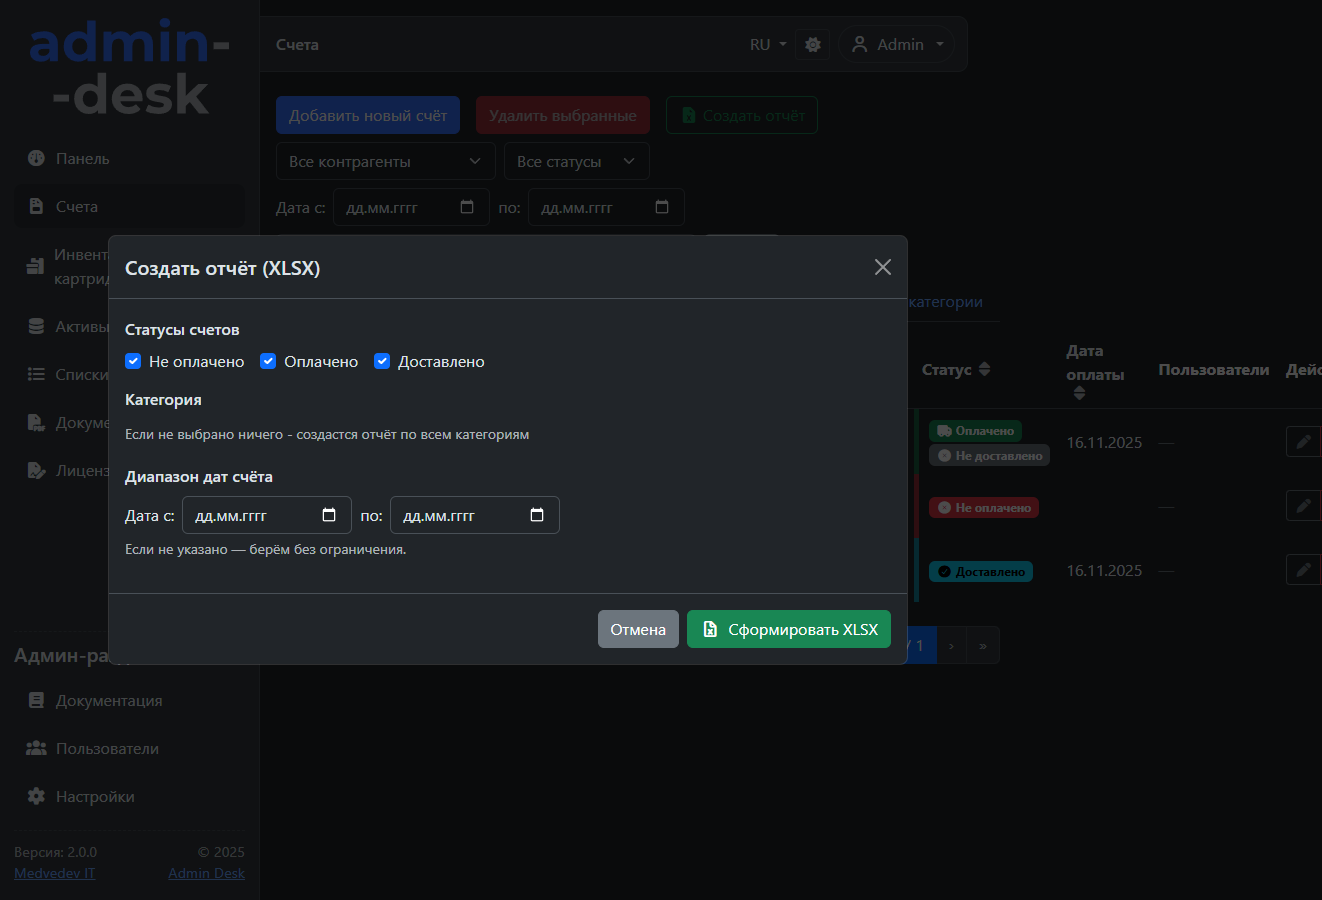Expand the Admin user menu
1322x900 pixels.
897,45
